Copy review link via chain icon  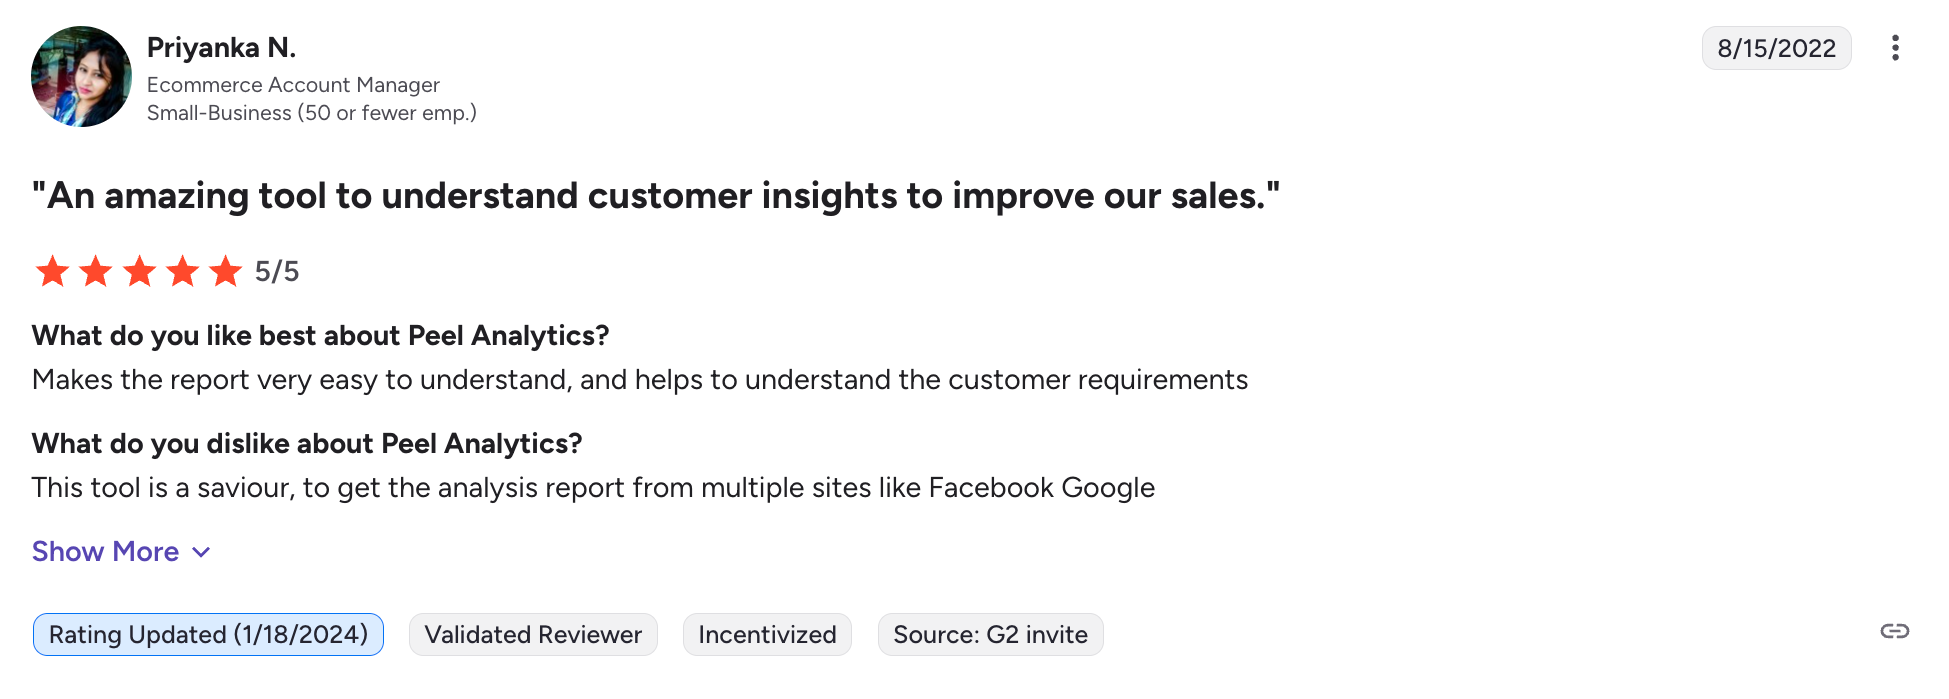(1894, 631)
